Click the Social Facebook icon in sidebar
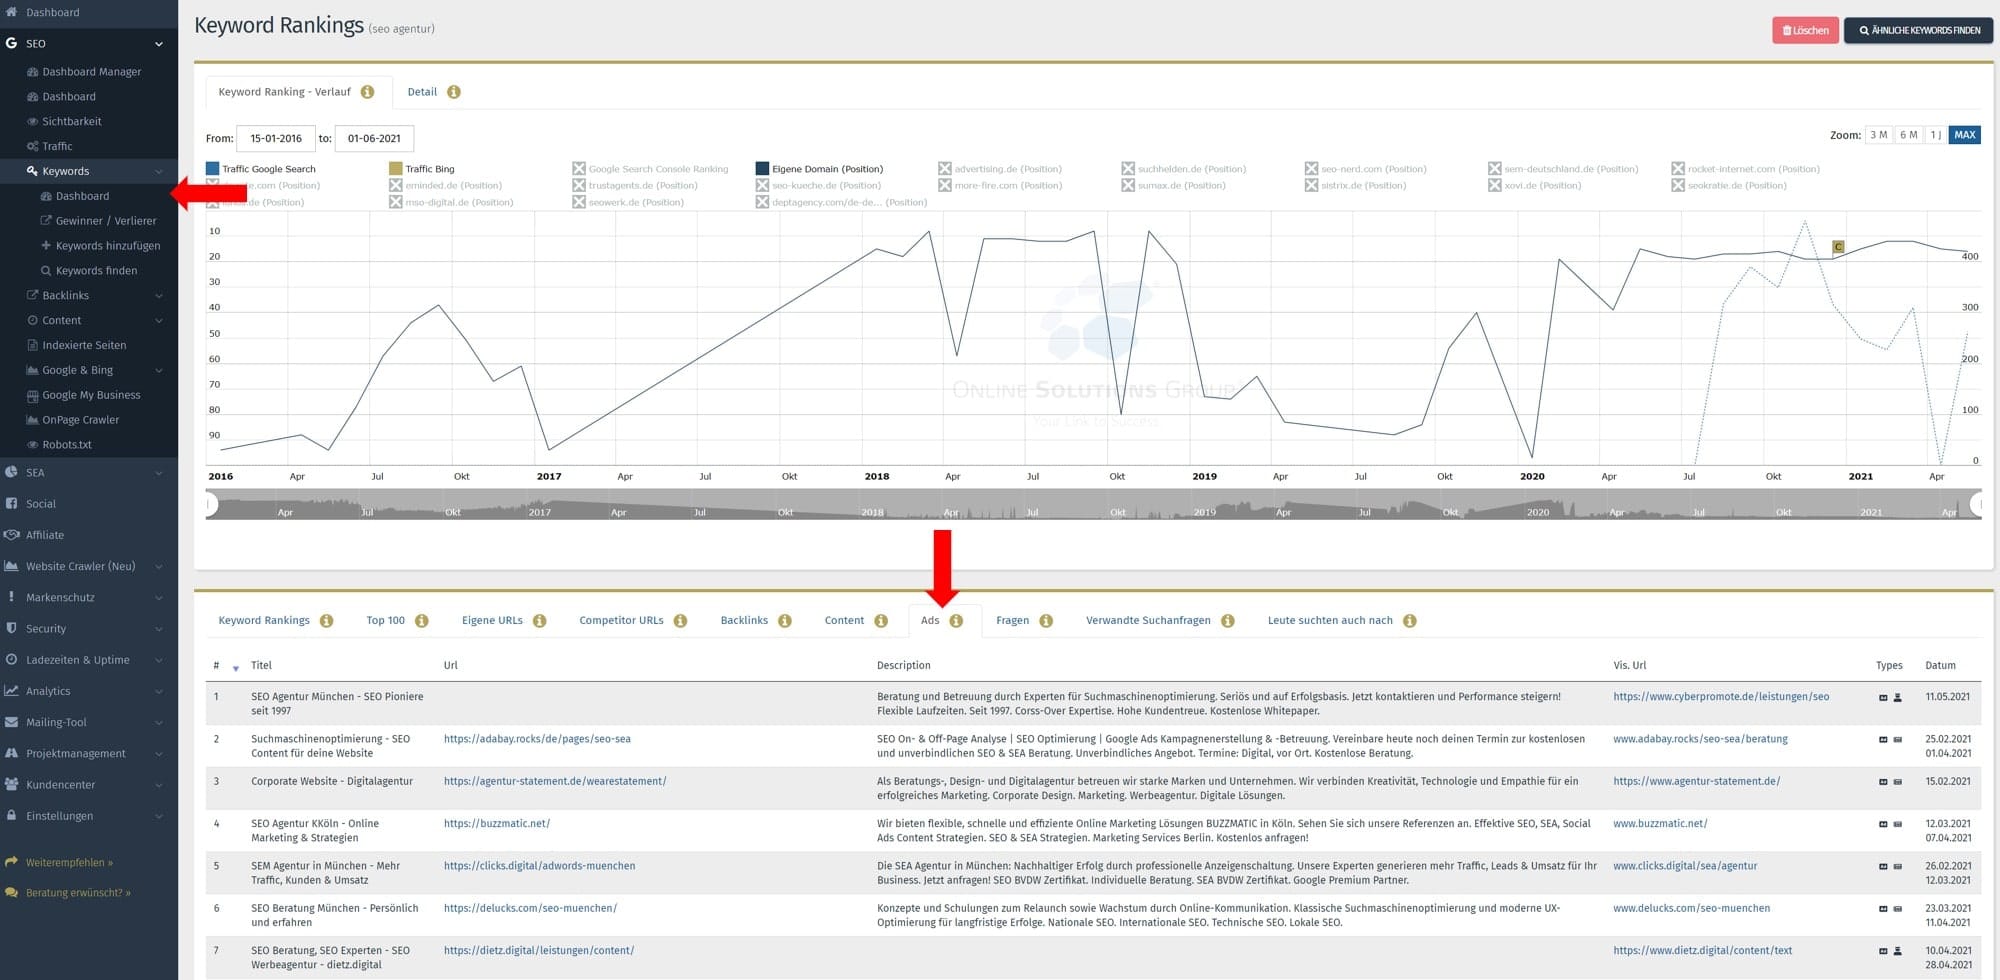The width and height of the screenshot is (2000, 980). click(x=11, y=503)
